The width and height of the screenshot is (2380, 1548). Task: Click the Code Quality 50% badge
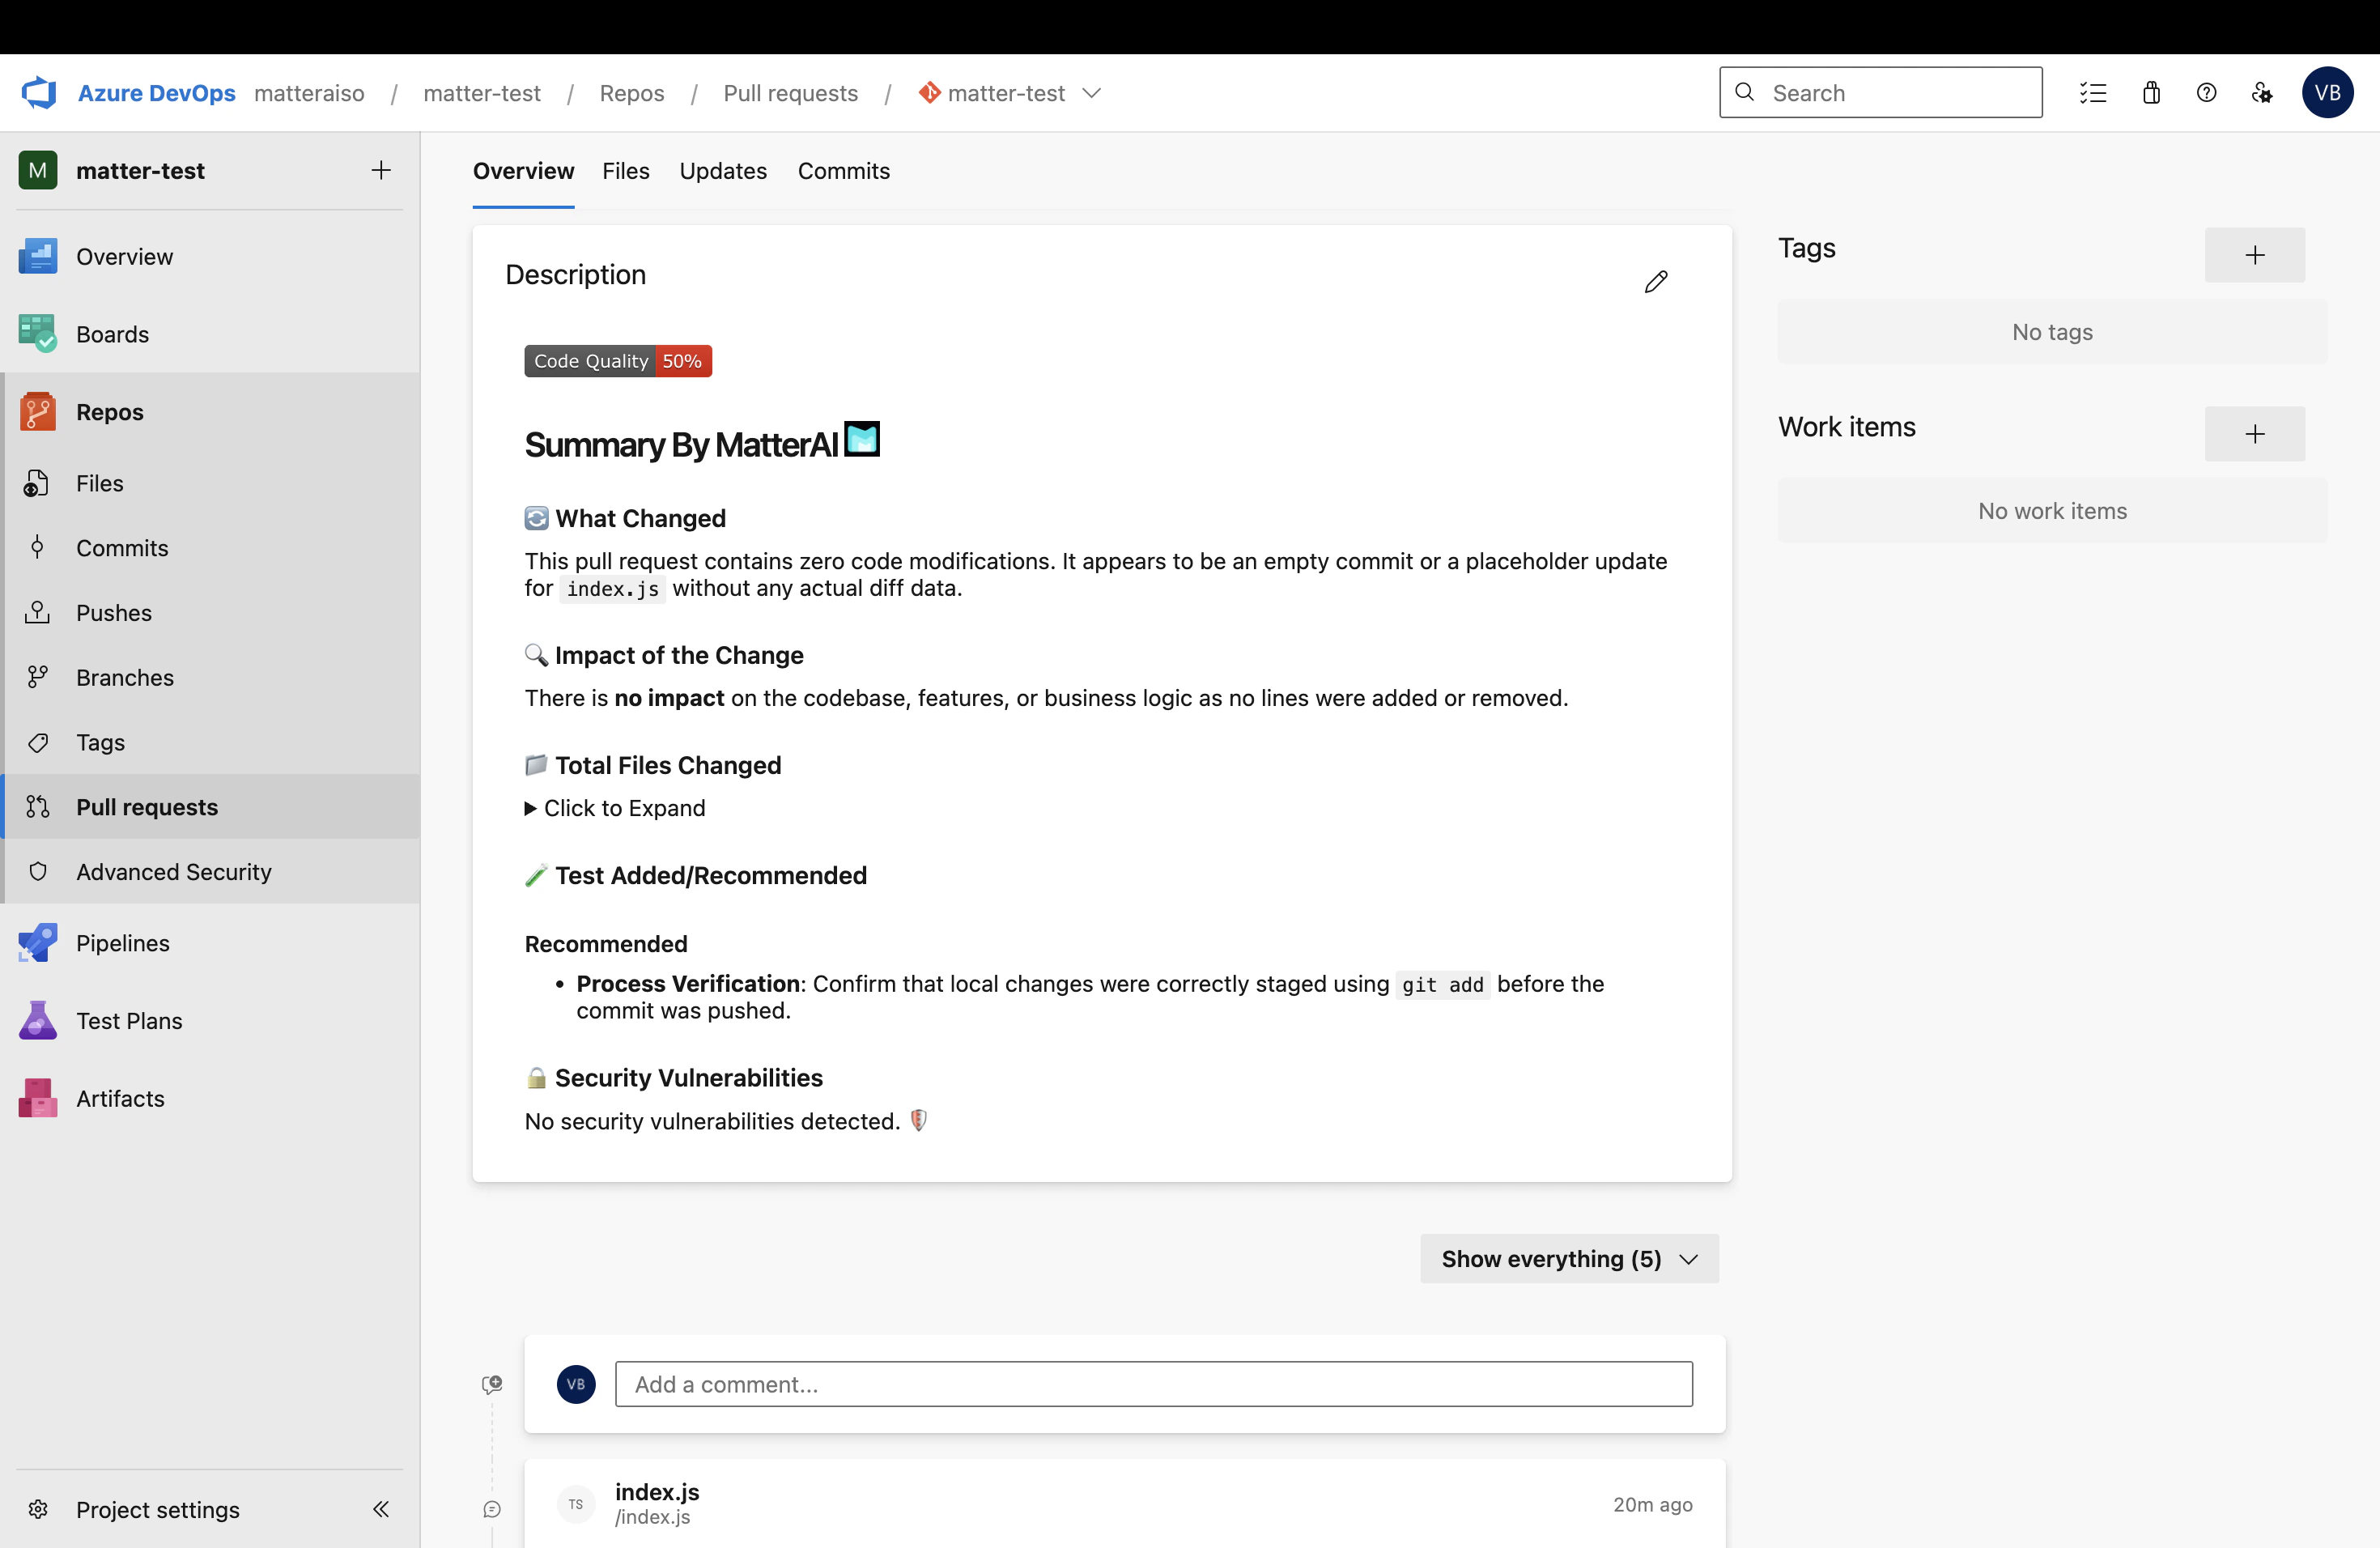(x=617, y=361)
